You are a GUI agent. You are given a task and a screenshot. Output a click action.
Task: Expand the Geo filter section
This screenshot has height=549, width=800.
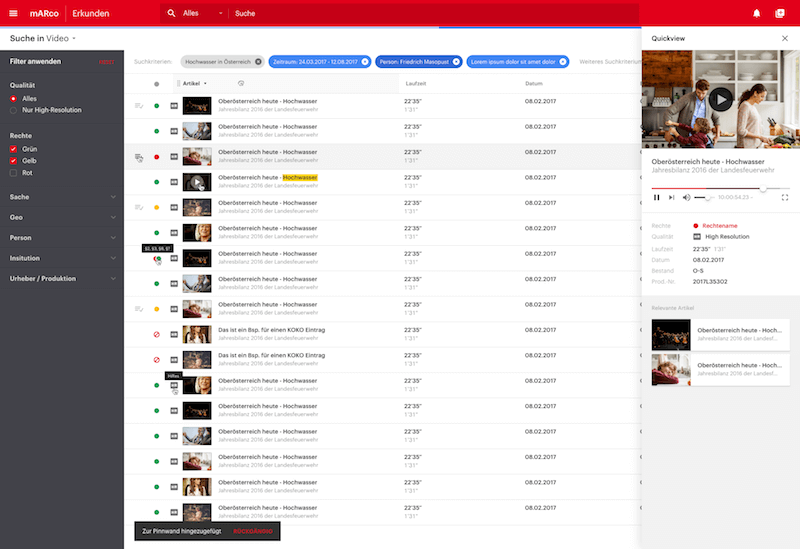point(62,217)
